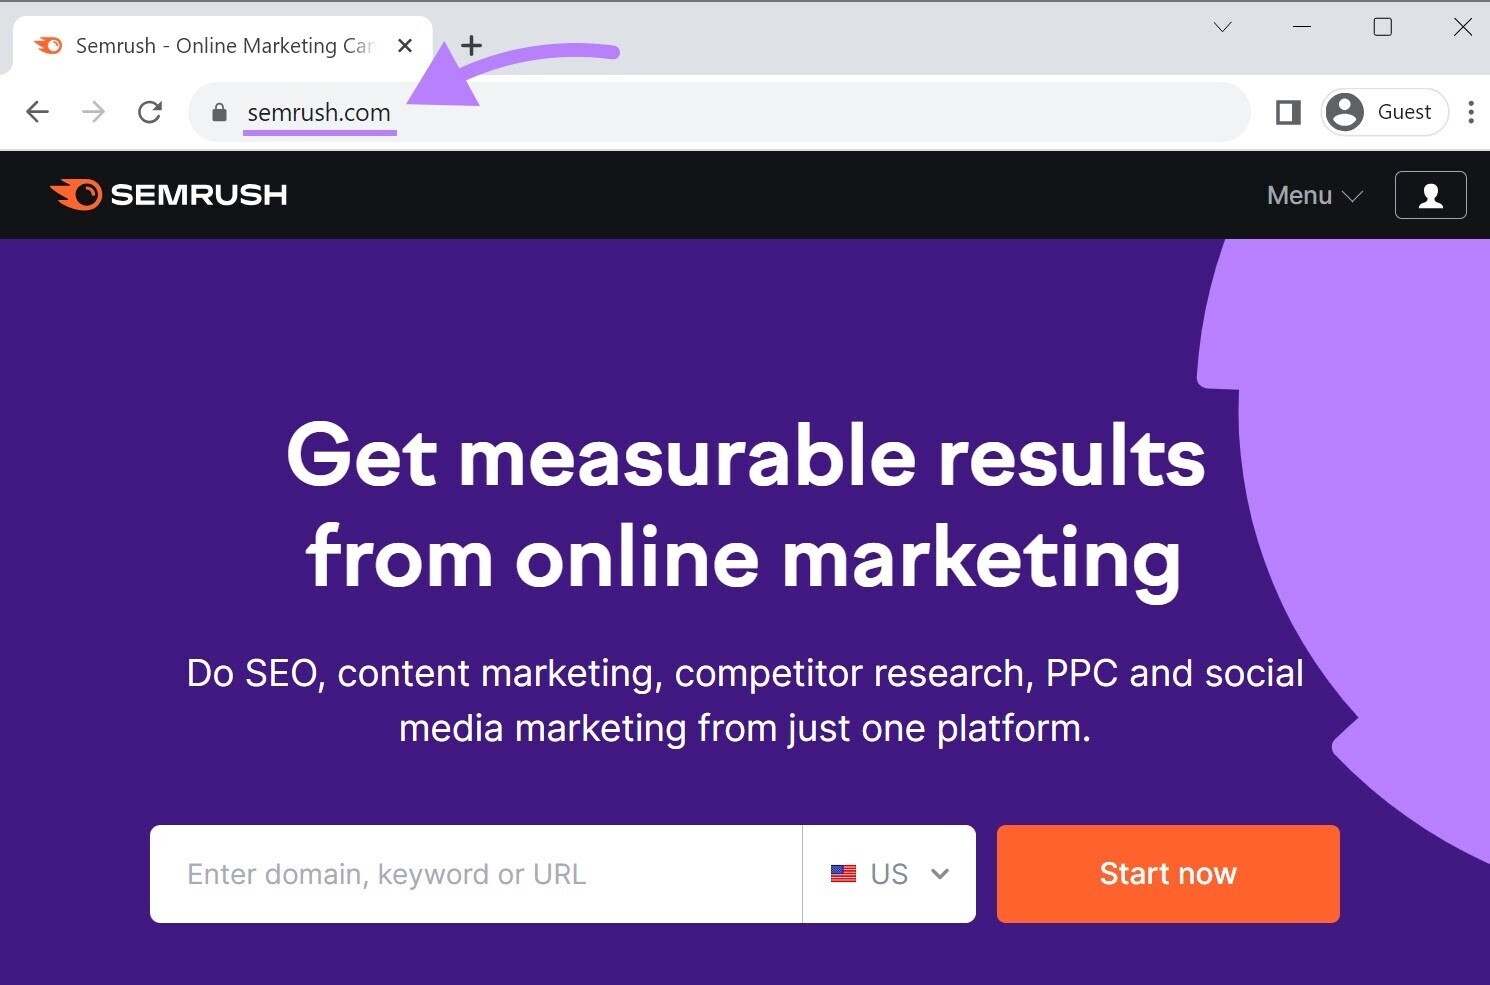This screenshot has width=1490, height=985.
Task: Click the semrush.com address bar
Action: tap(700, 112)
